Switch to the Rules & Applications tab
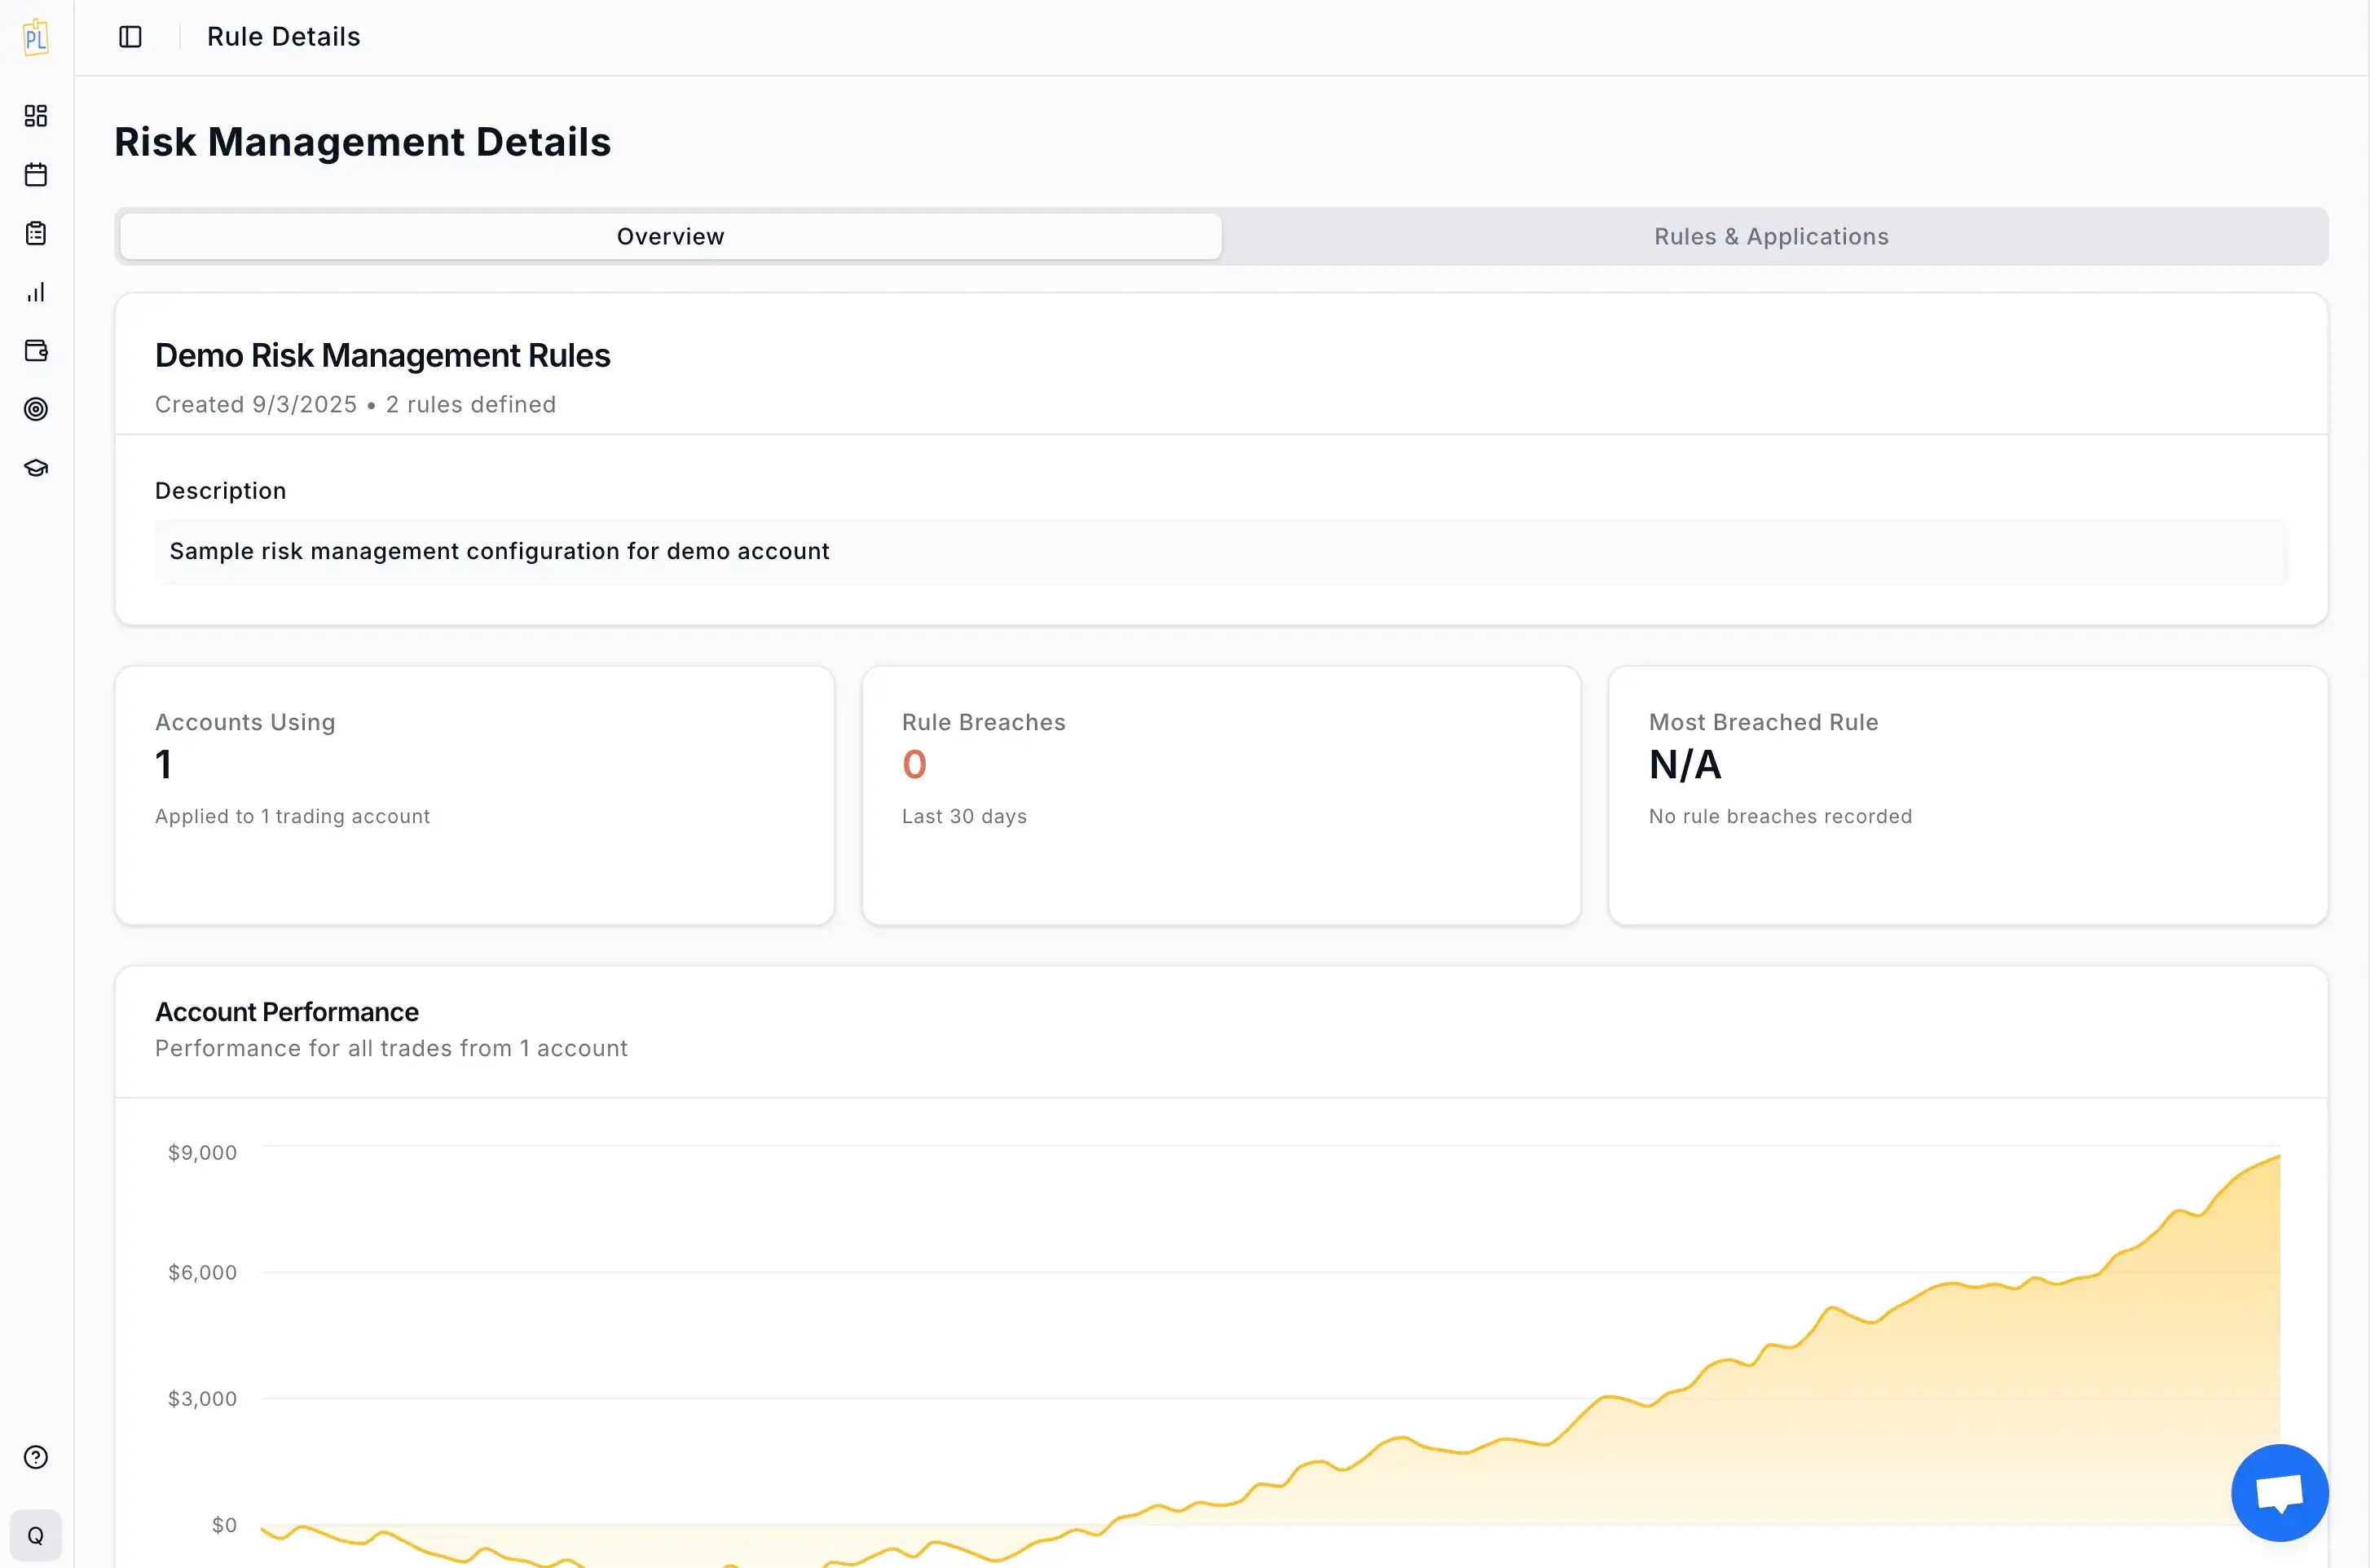 1770,236
